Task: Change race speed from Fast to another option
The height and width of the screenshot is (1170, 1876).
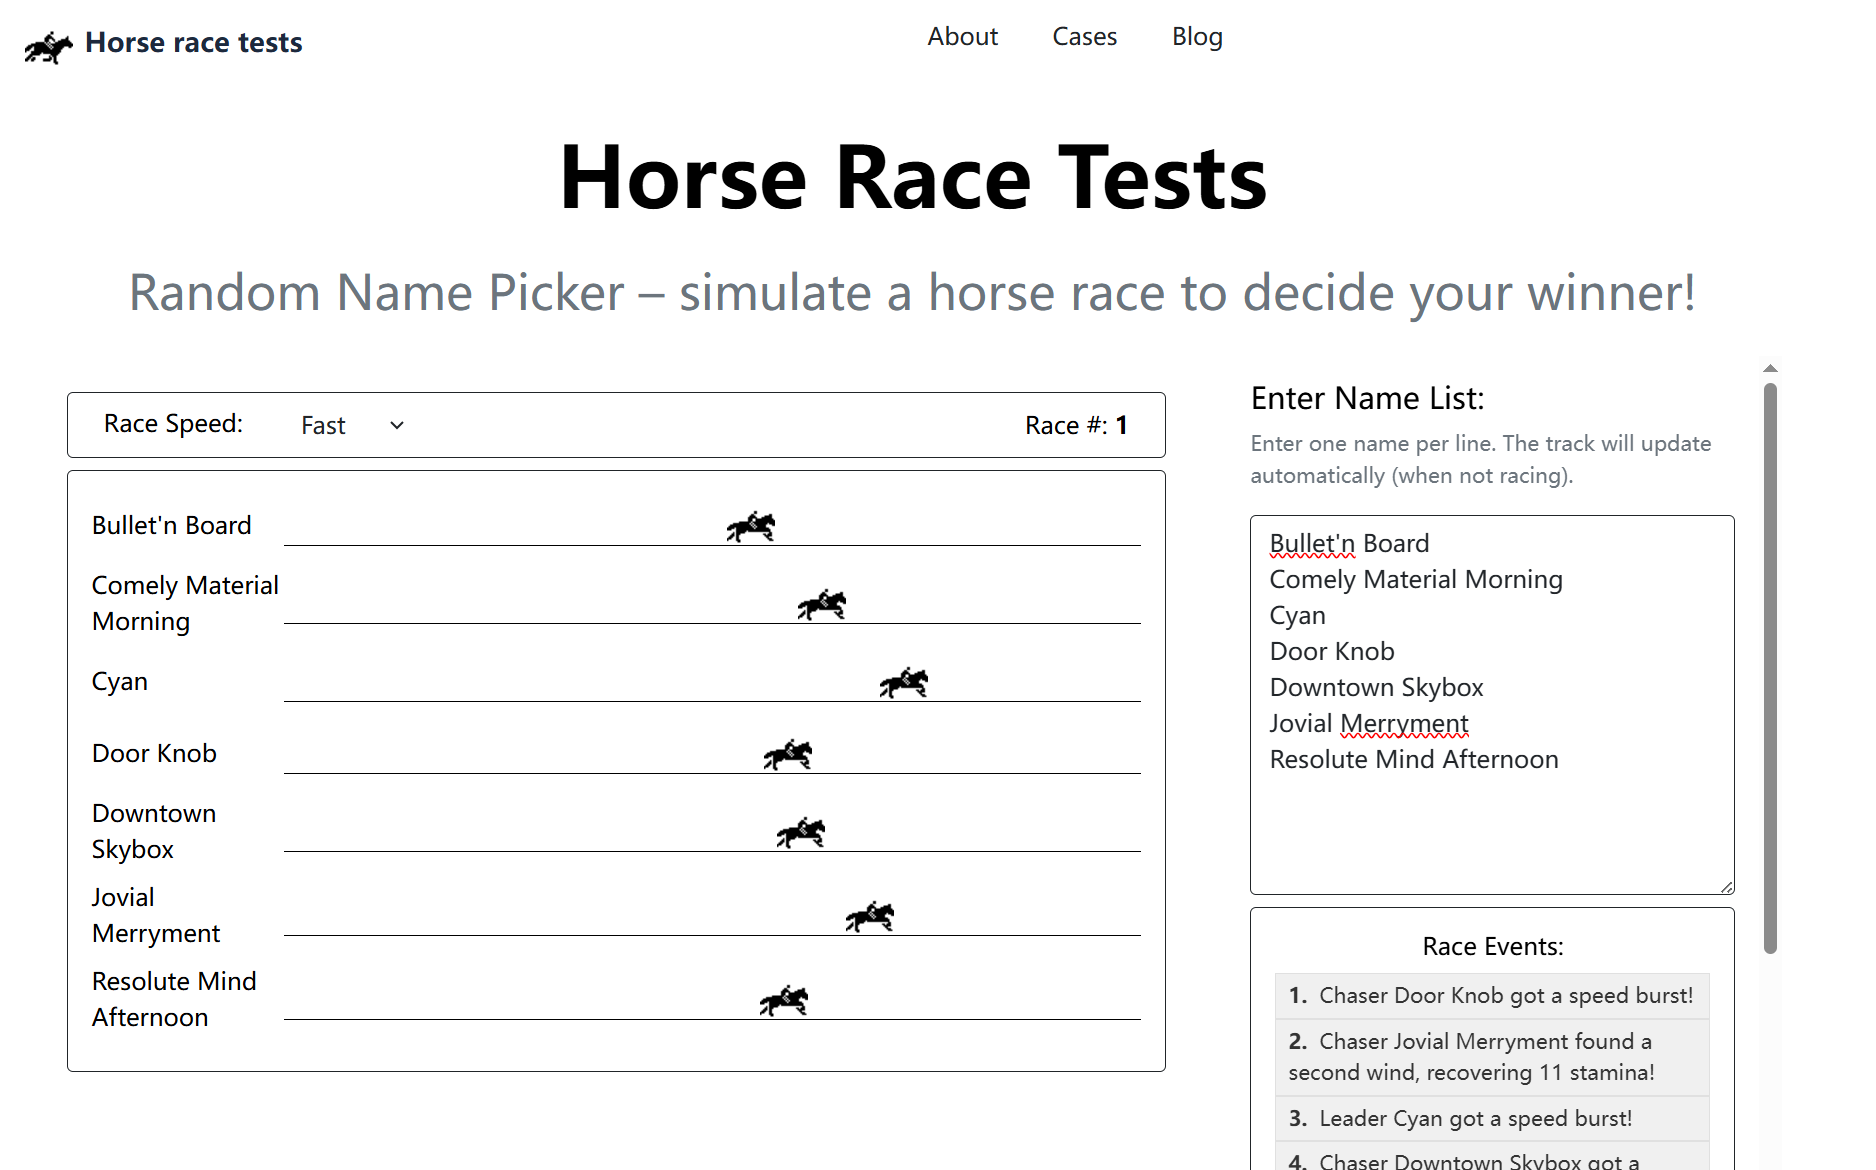Action: [x=351, y=424]
